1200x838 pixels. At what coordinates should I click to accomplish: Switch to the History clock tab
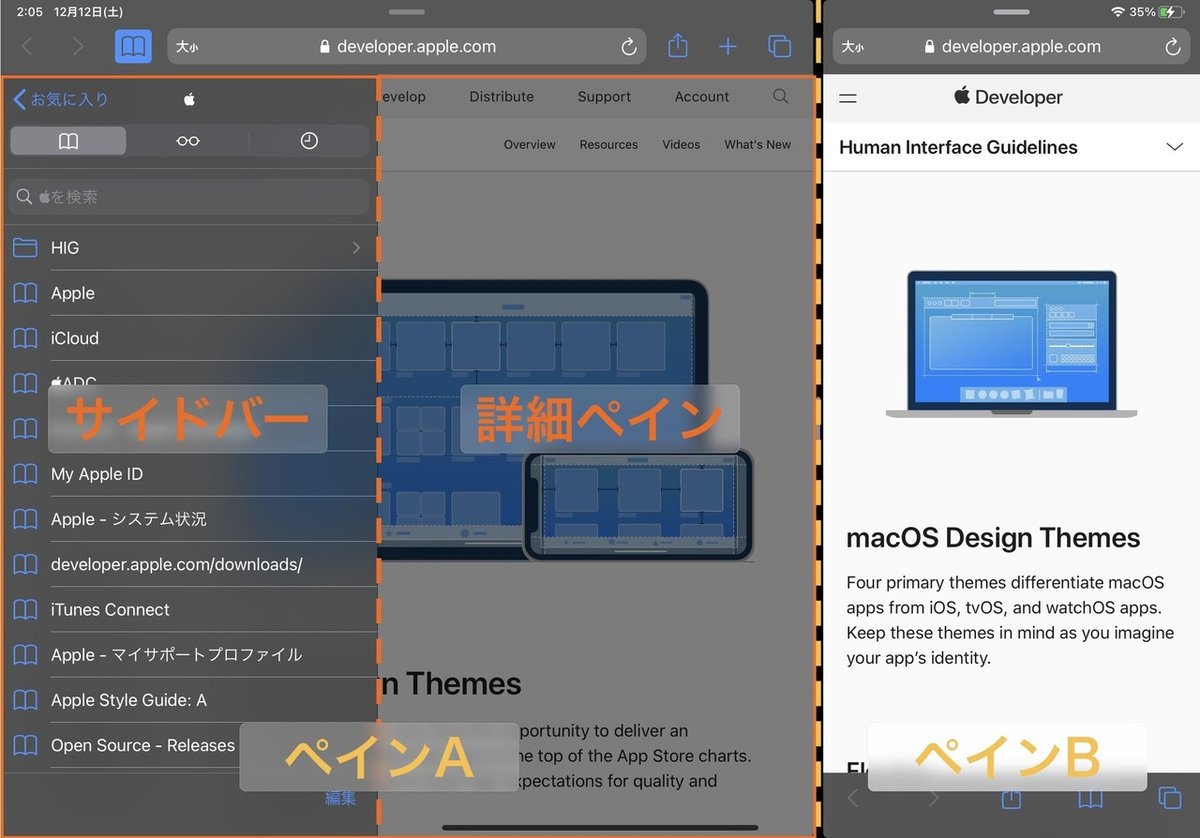309,141
